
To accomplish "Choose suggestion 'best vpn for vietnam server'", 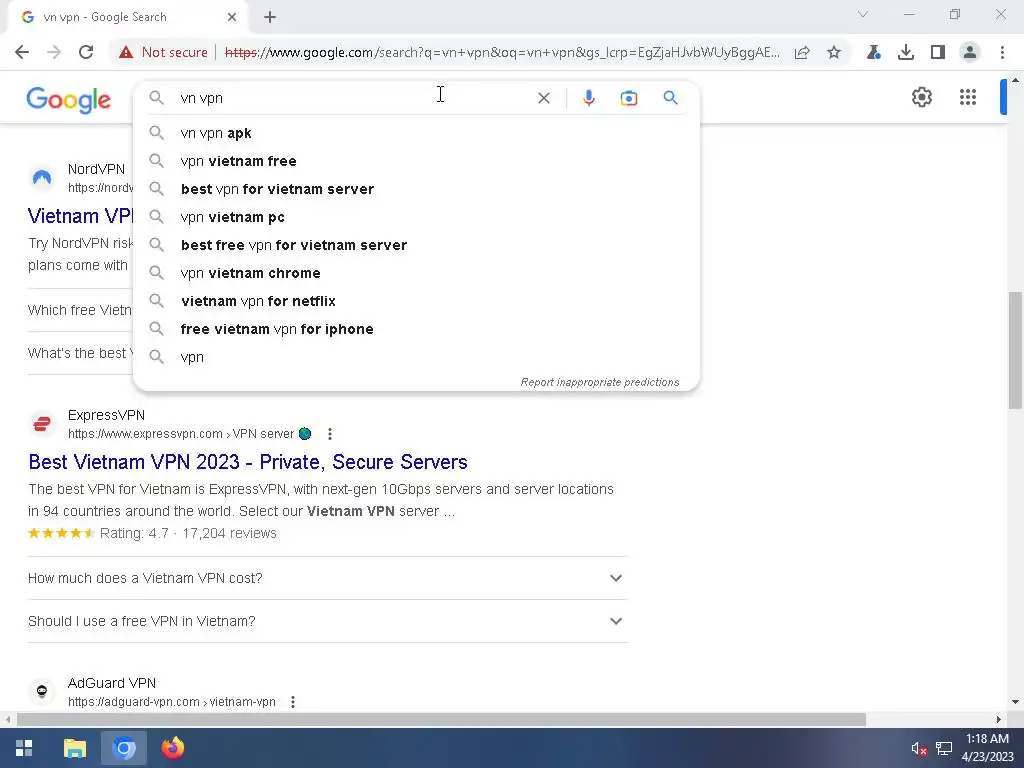I will (416, 189).
